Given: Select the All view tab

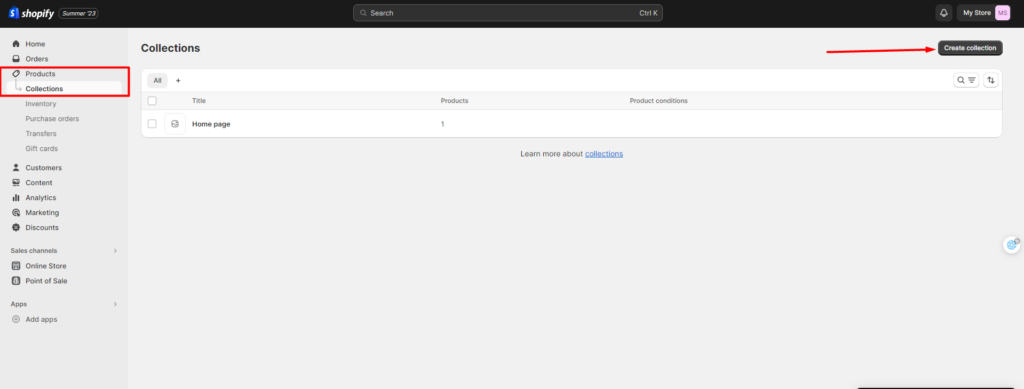Looking at the screenshot, I should click(157, 80).
